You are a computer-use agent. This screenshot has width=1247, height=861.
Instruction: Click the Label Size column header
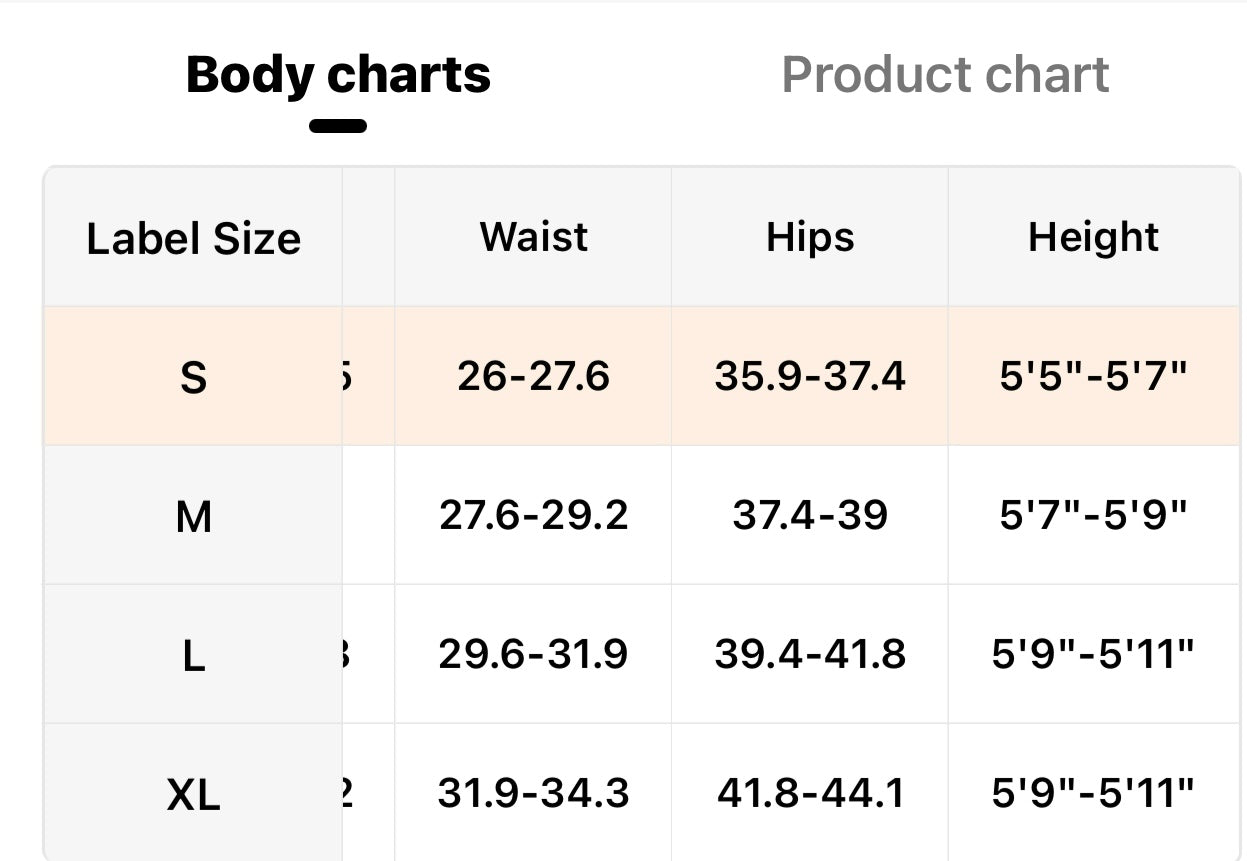pyautogui.click(x=193, y=239)
